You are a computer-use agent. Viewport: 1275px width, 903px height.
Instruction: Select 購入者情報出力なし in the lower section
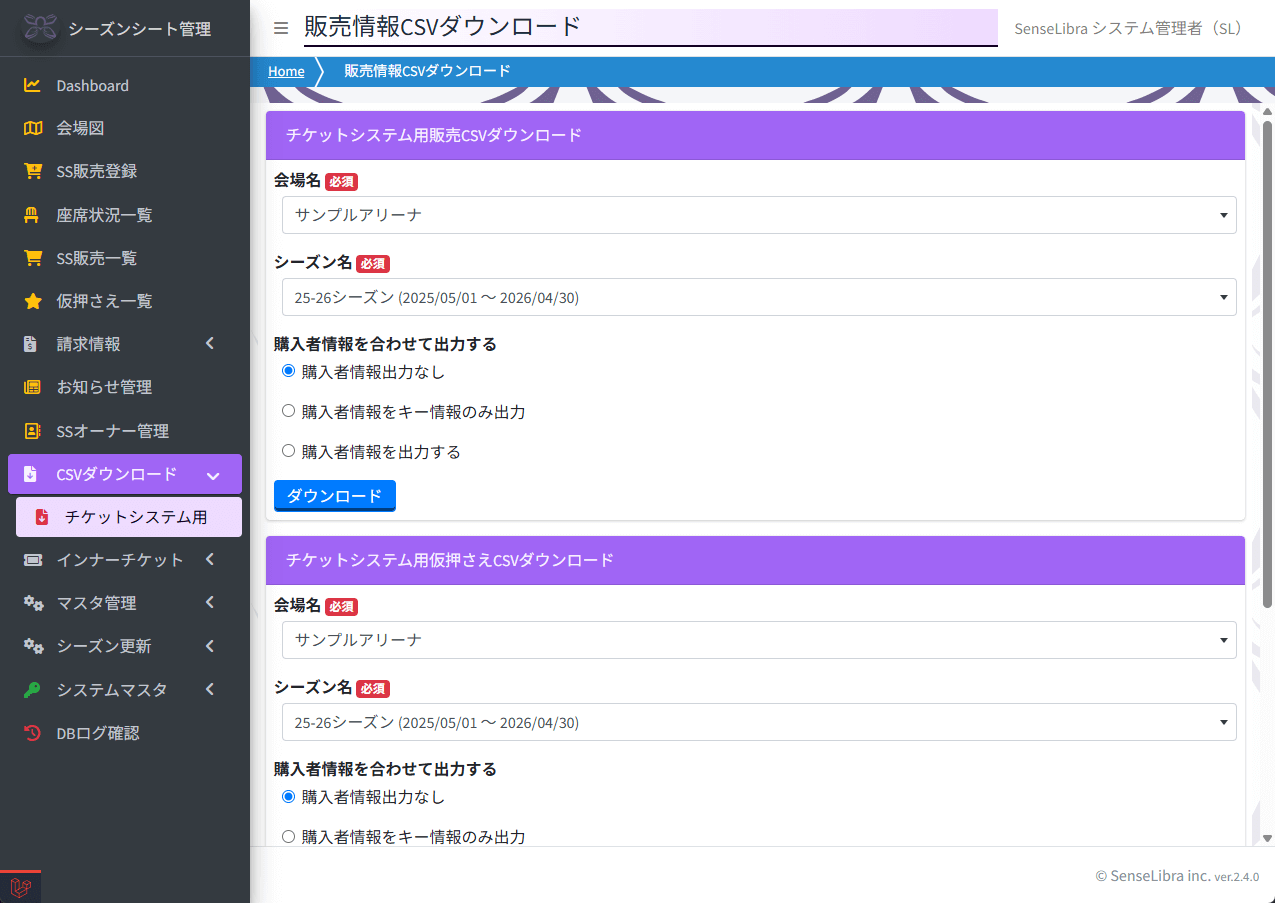pyautogui.click(x=288, y=796)
